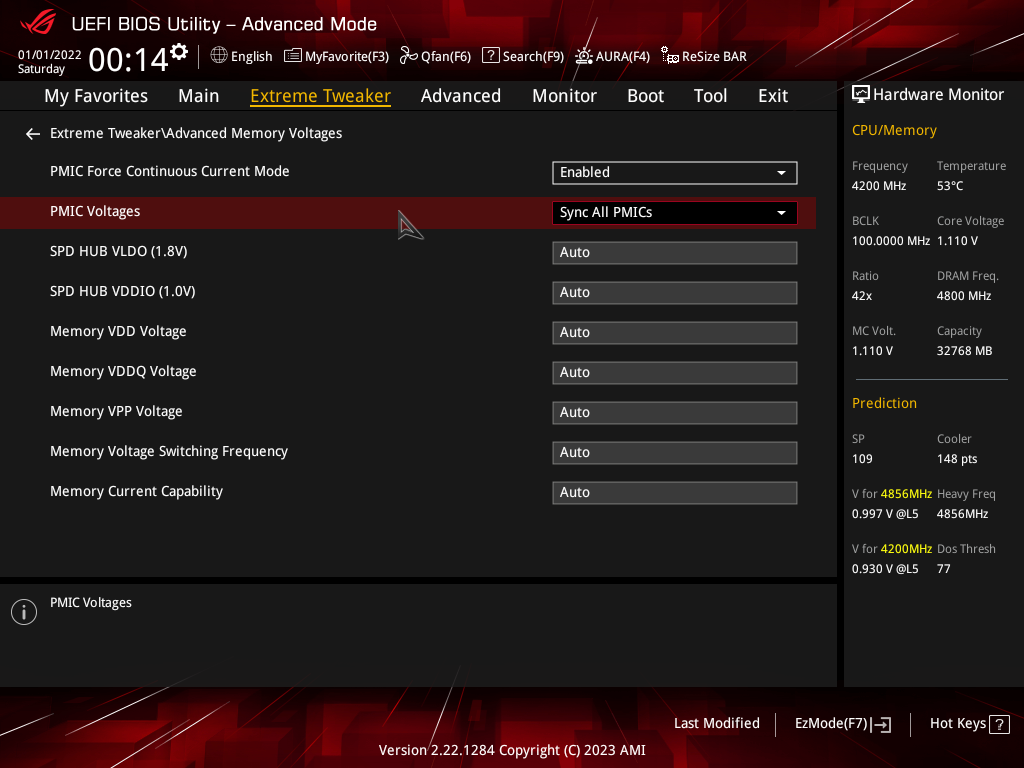Click the 53°C Temperature value

950,186
